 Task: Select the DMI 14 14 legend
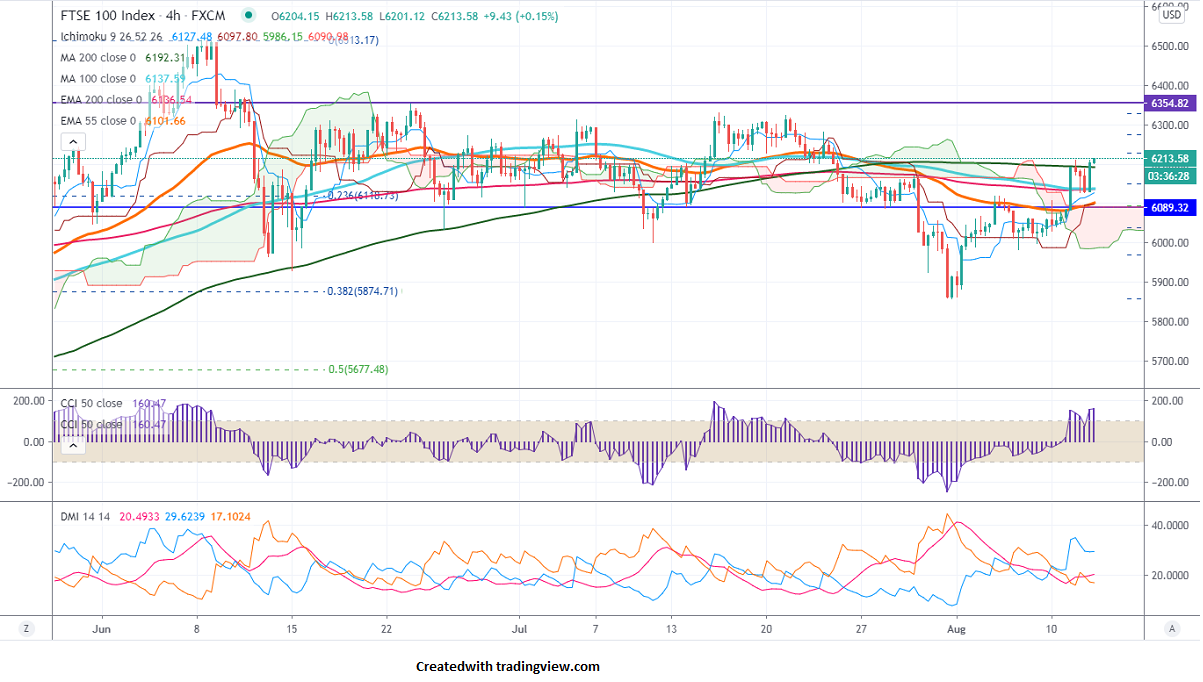click(87, 517)
